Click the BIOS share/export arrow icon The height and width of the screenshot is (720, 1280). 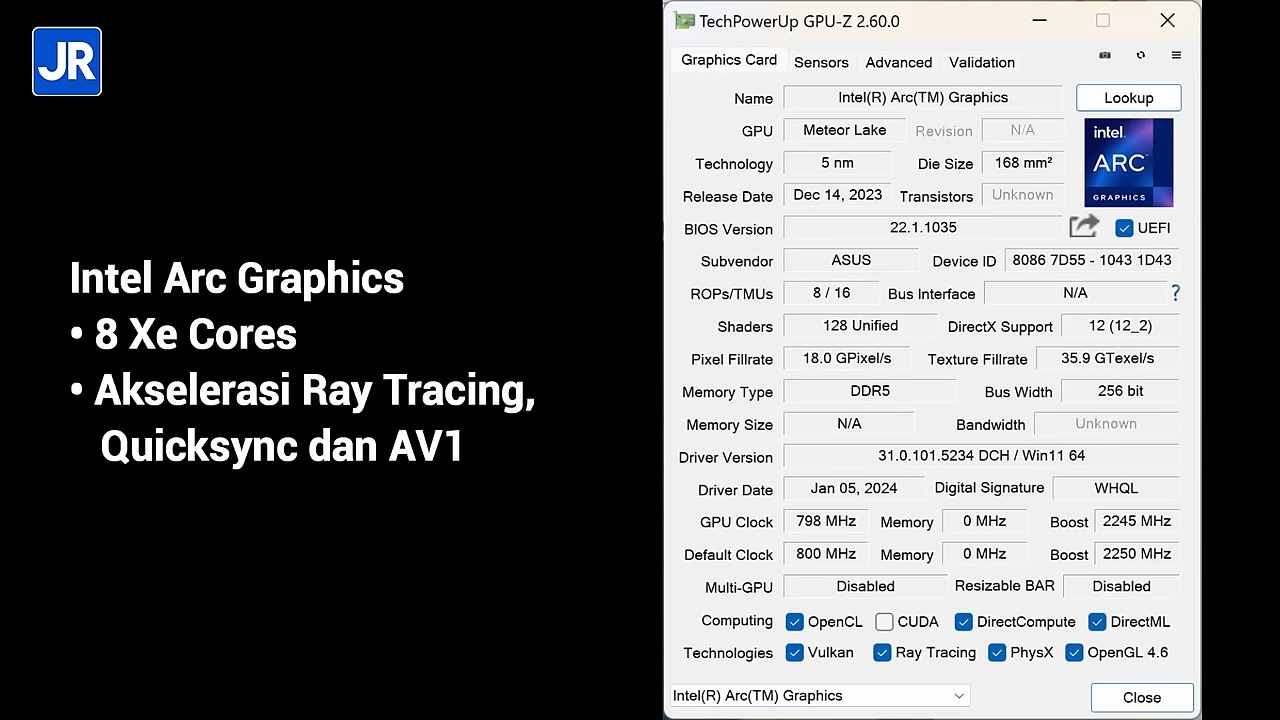[1084, 227]
